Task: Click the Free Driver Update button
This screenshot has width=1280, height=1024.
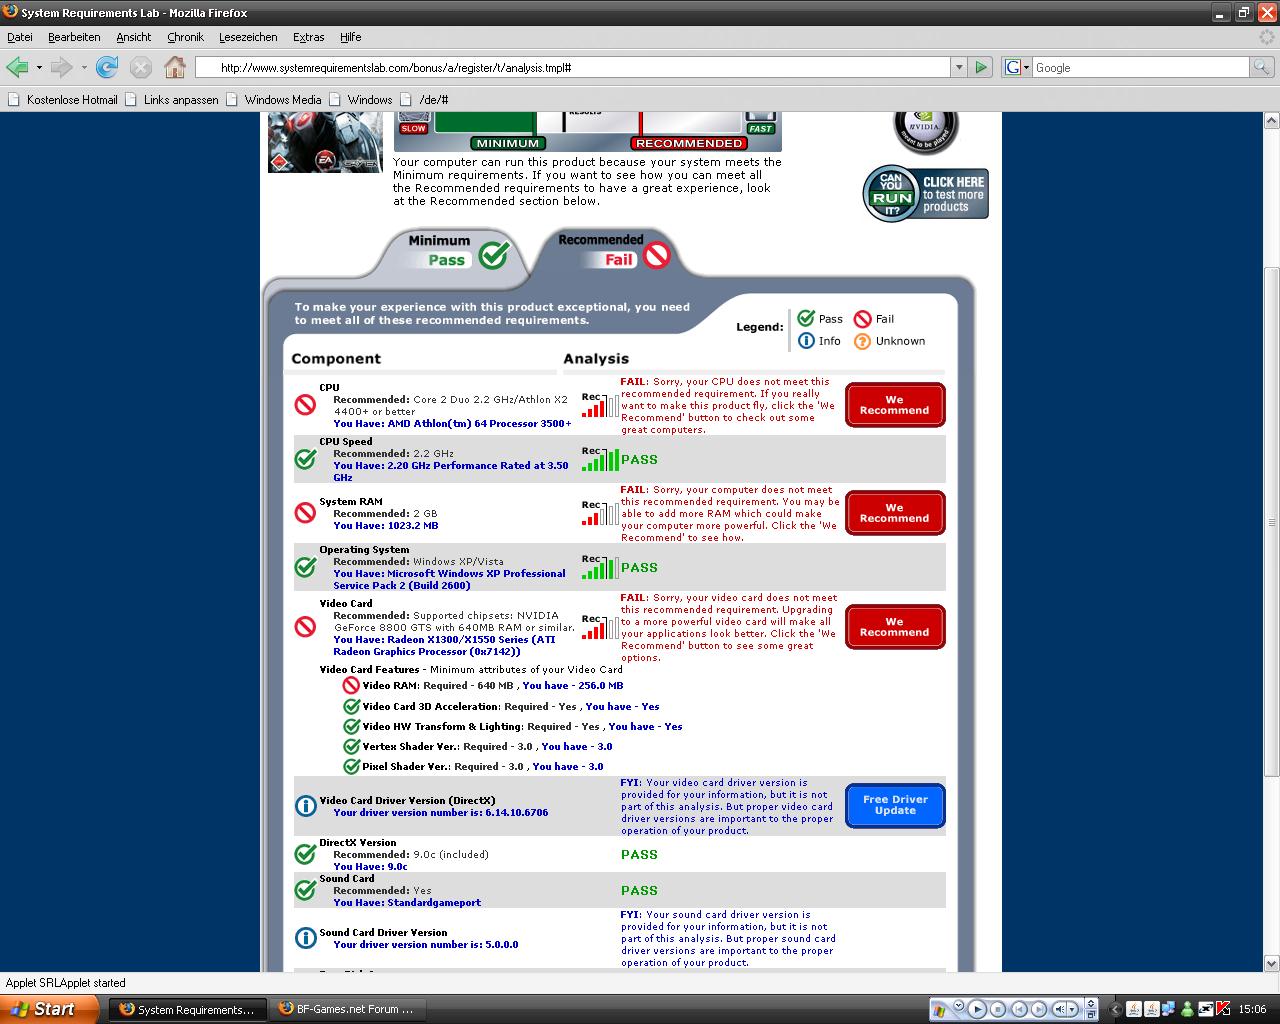Action: [x=895, y=806]
